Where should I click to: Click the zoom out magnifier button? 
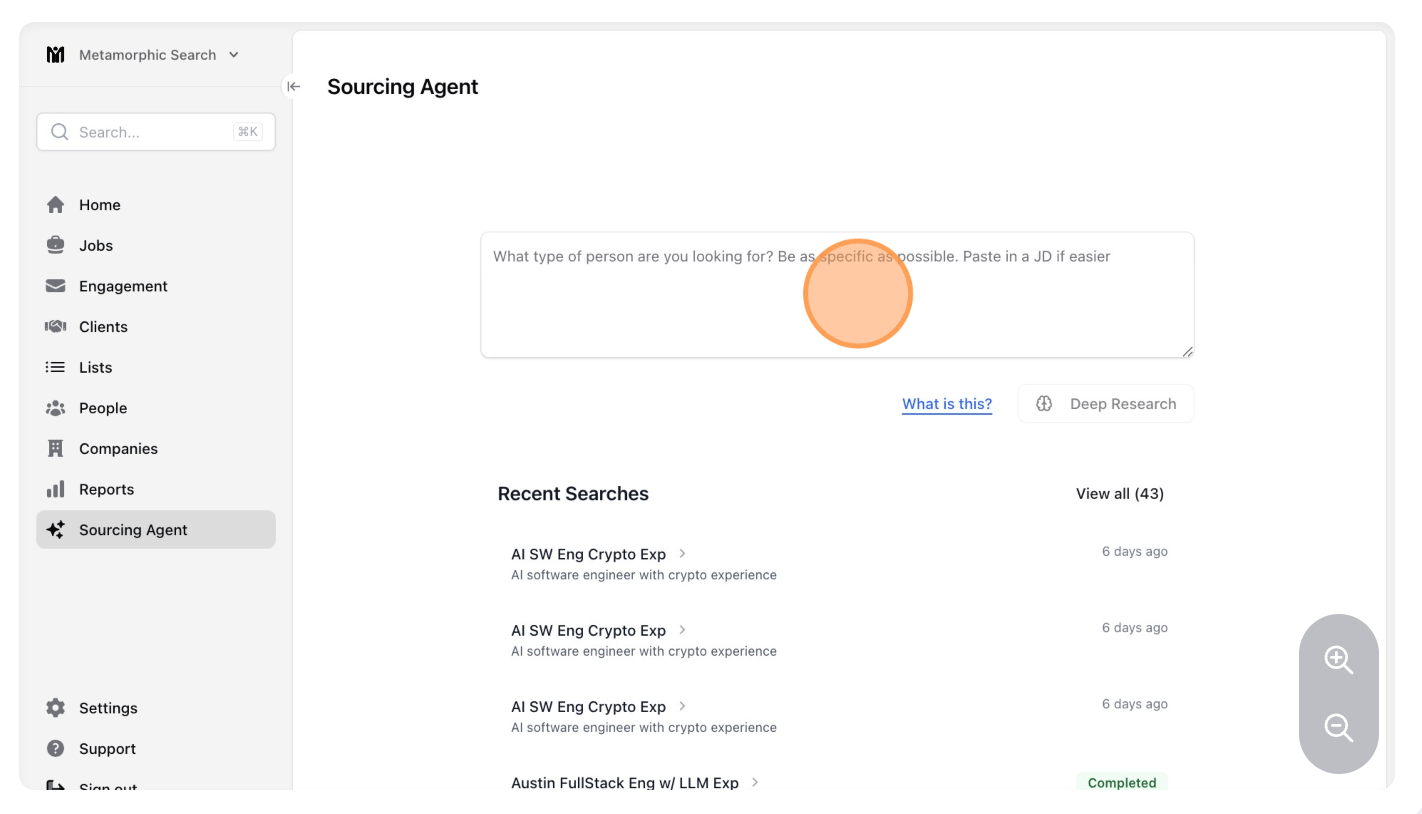1338,727
